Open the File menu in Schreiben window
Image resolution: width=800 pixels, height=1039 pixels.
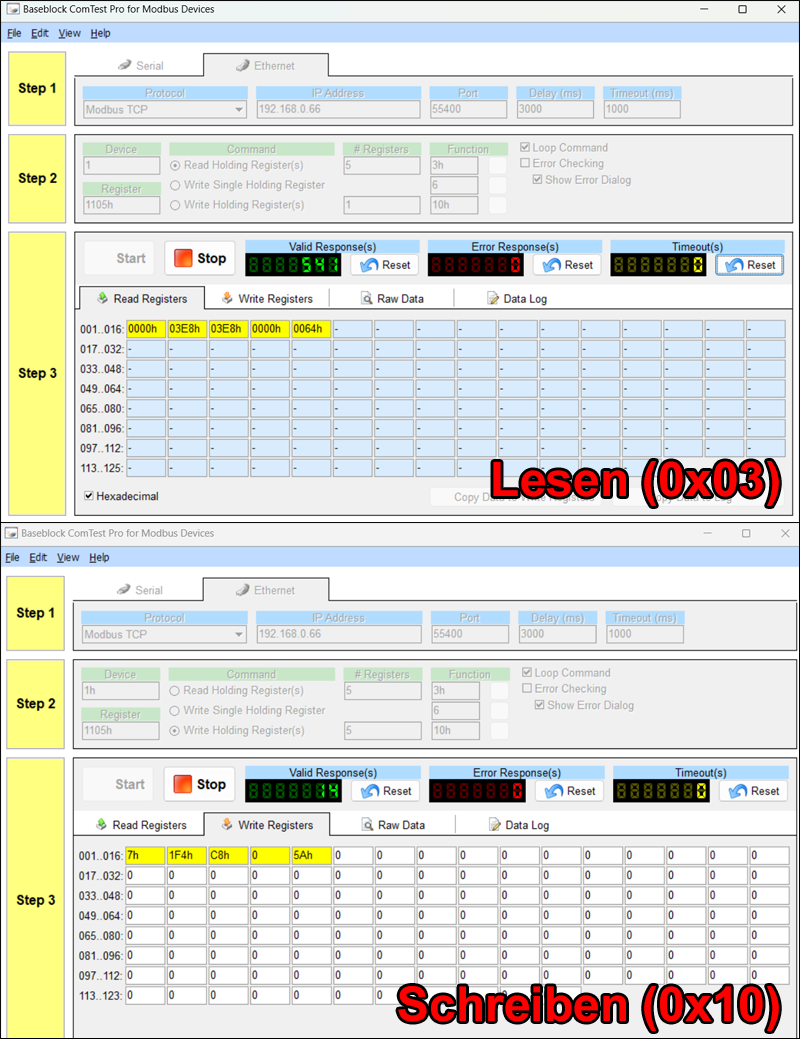[x=14, y=557]
